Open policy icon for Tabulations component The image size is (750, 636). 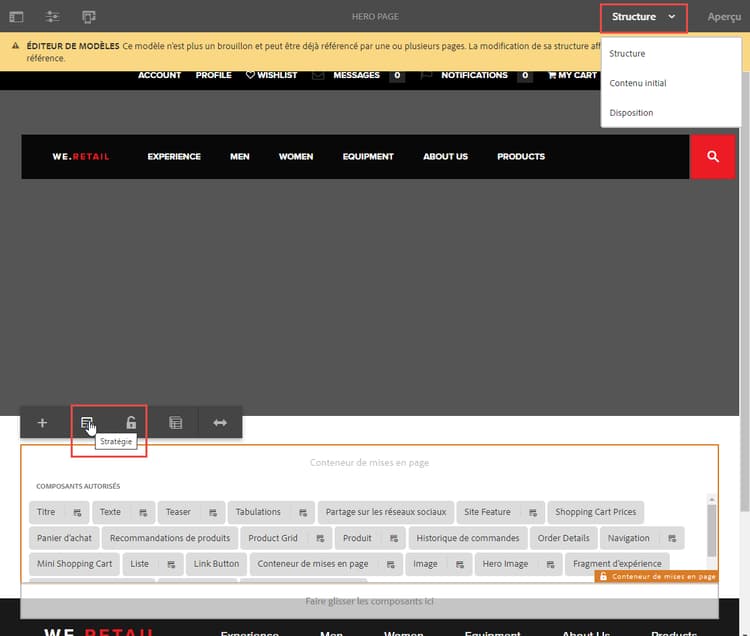pyautogui.click(x=303, y=513)
